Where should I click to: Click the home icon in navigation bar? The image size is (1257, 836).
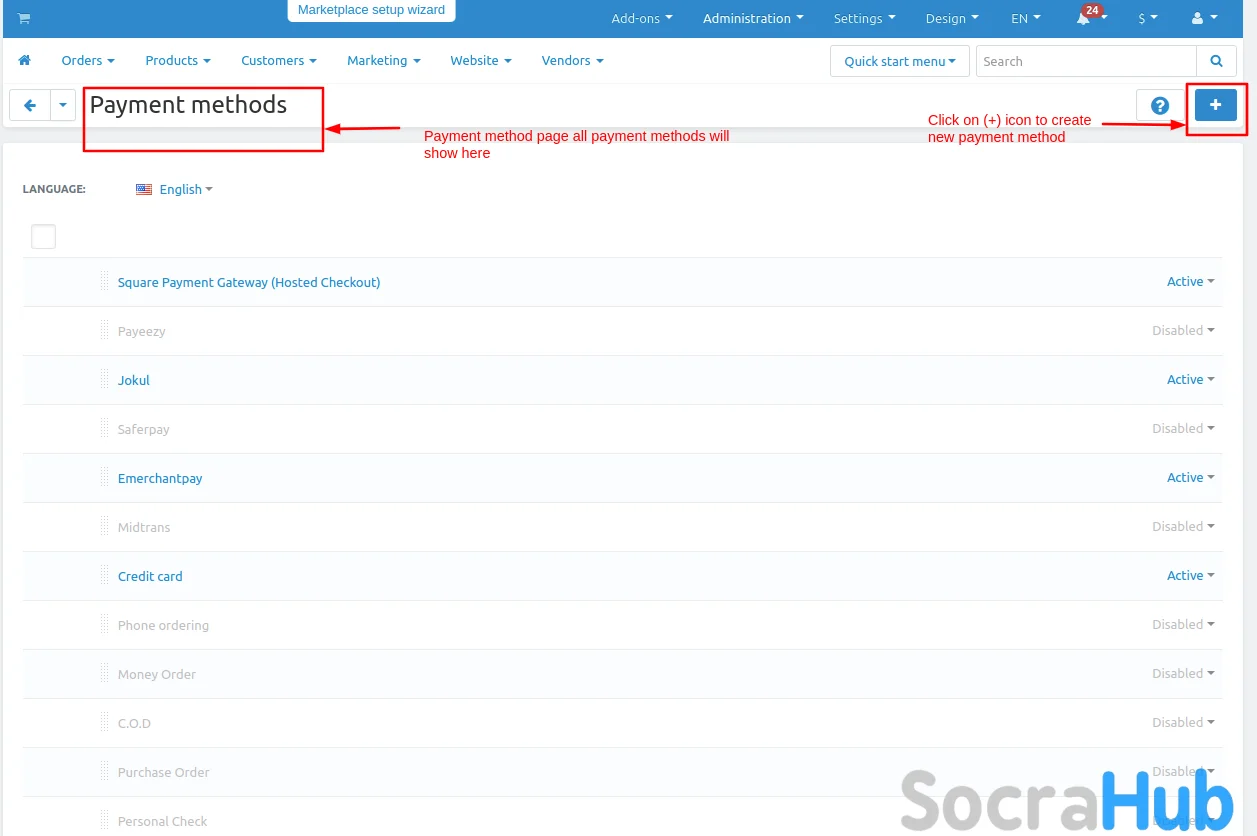click(25, 61)
